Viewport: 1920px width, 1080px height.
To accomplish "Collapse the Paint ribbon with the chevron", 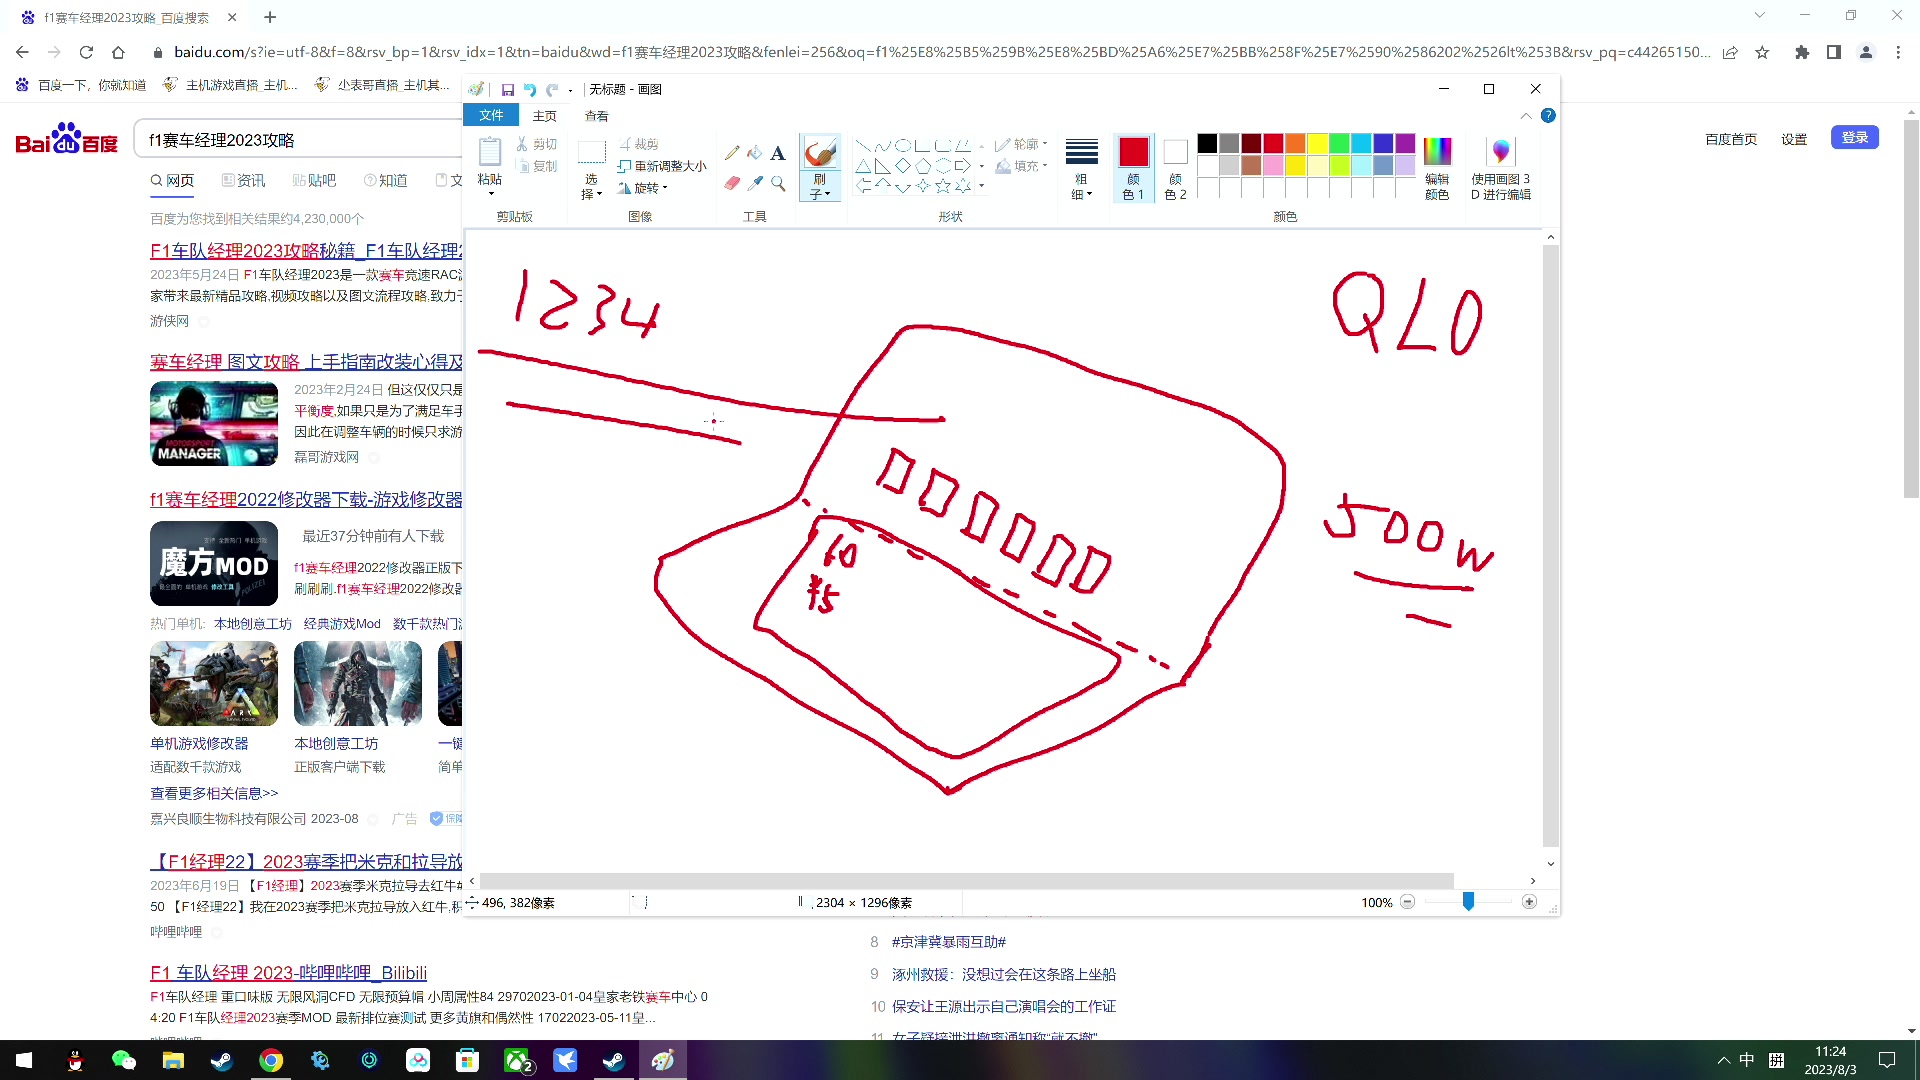I will [x=1526, y=116].
